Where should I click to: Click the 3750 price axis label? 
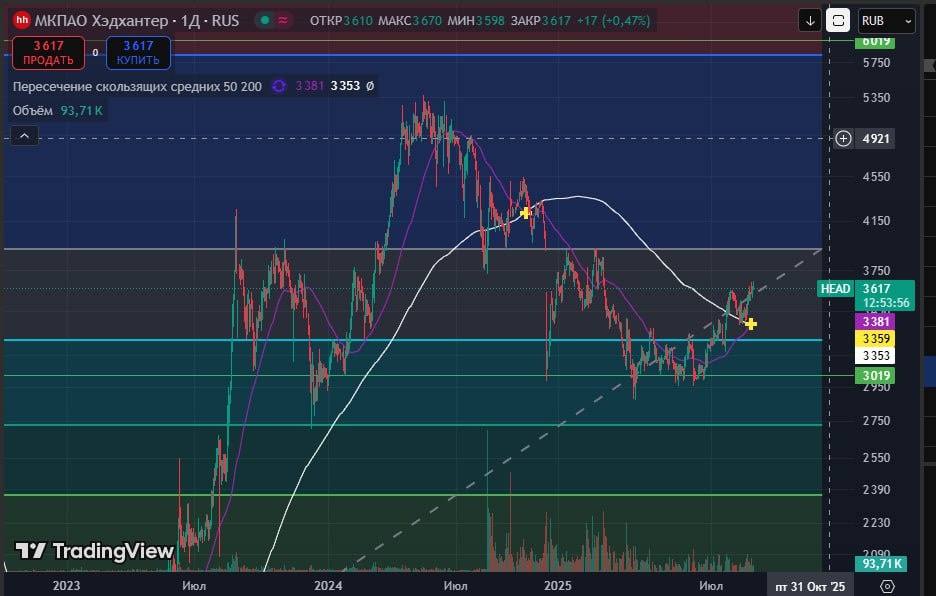tap(876, 271)
